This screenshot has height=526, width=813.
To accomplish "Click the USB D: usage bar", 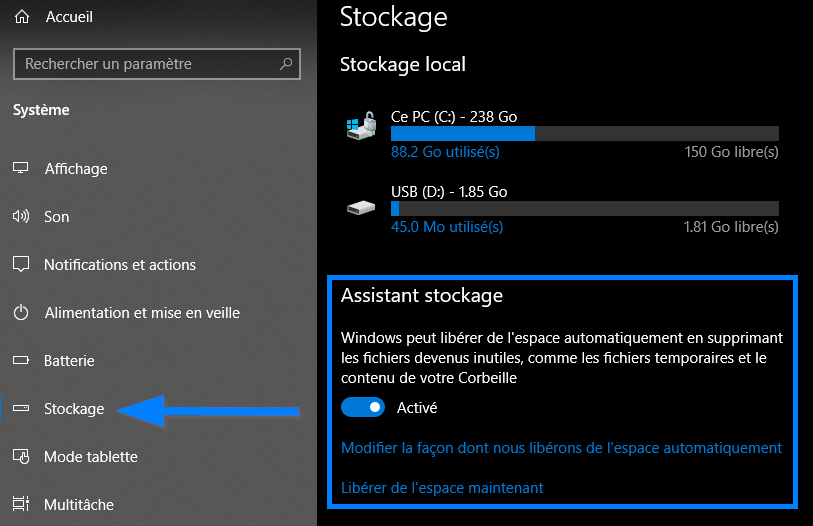I will (585, 209).
